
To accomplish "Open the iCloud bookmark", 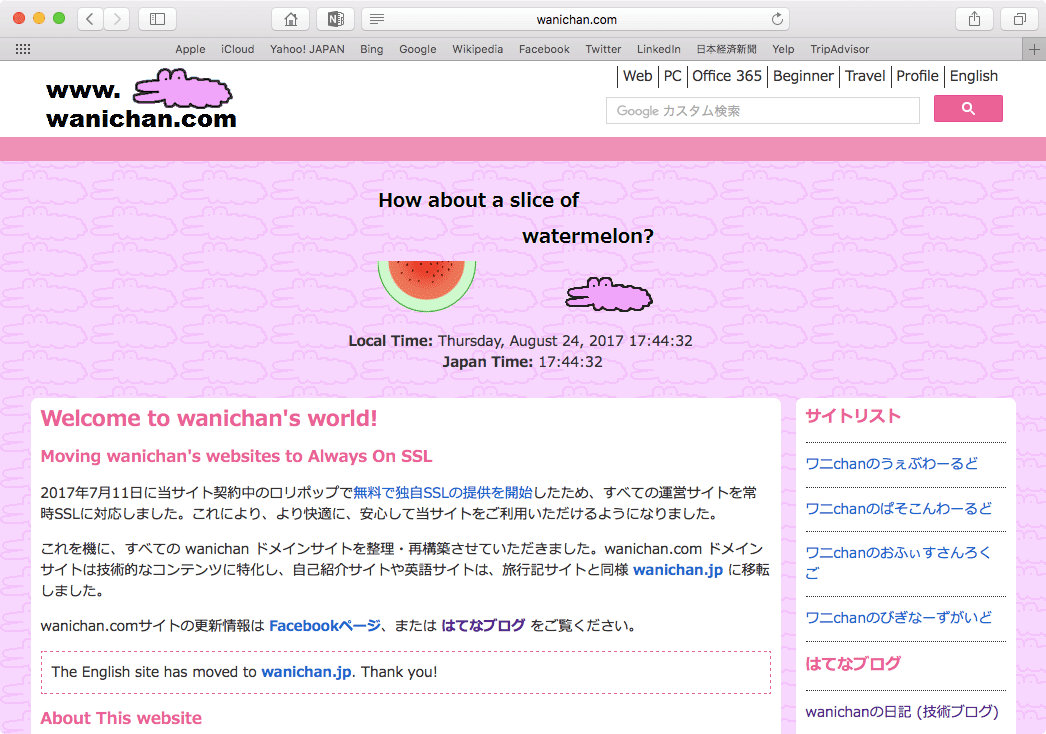I will [x=237, y=49].
